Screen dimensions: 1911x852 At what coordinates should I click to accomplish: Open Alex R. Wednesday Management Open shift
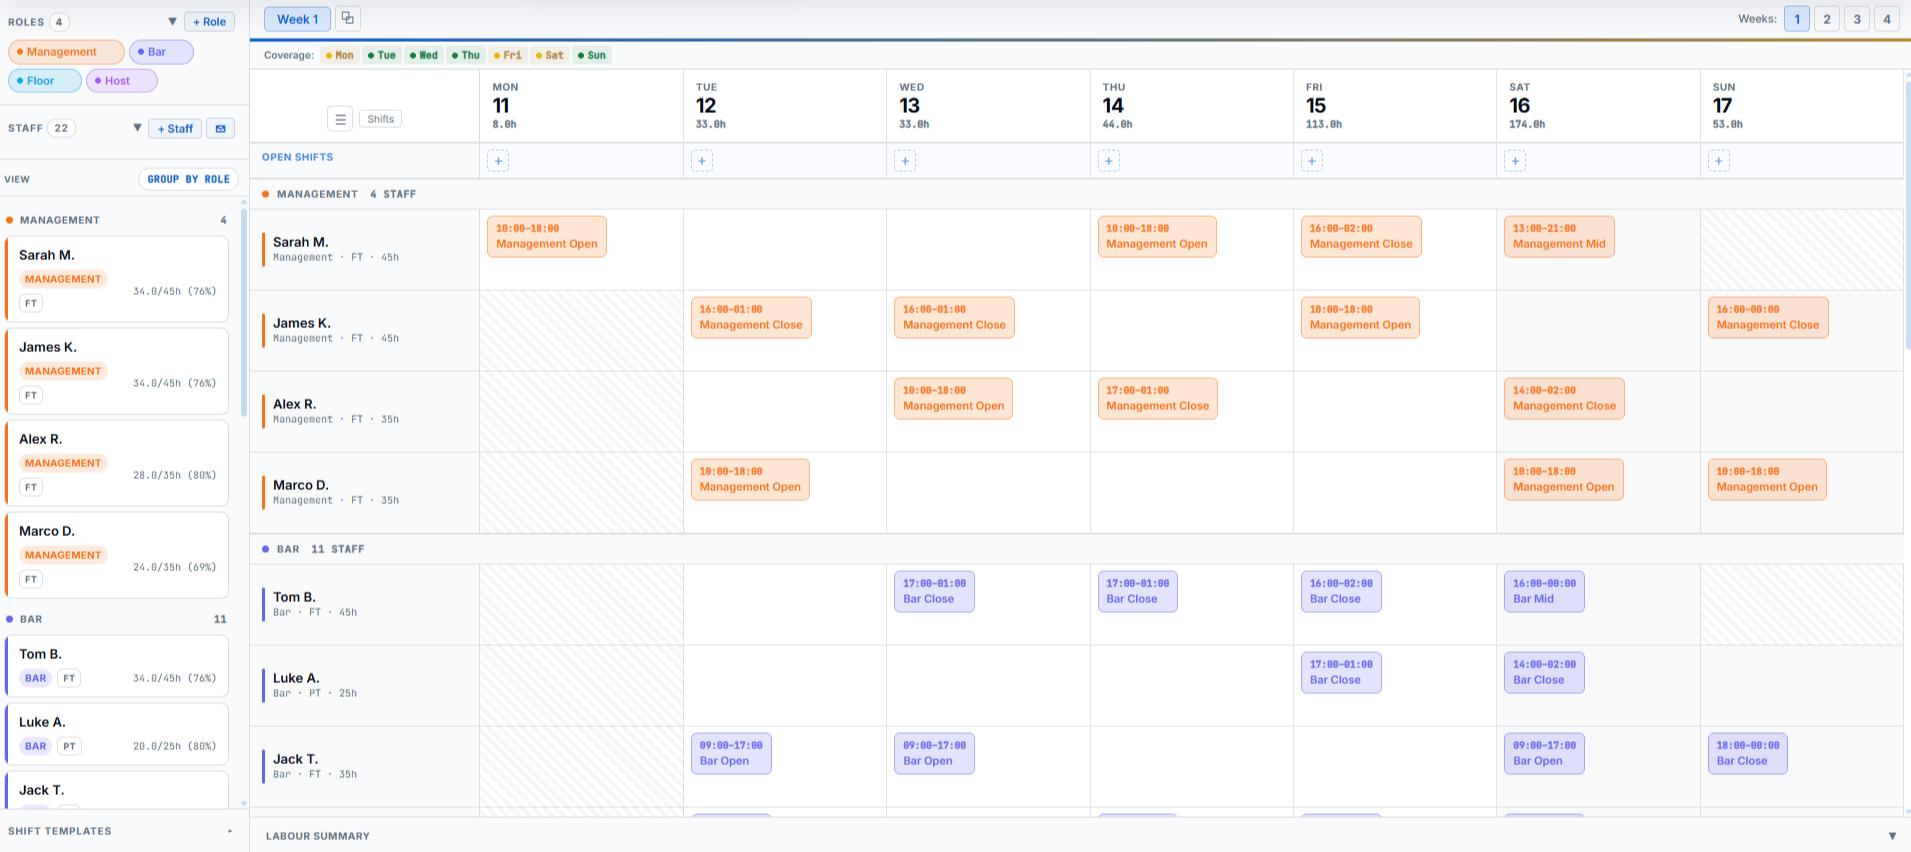(x=953, y=399)
